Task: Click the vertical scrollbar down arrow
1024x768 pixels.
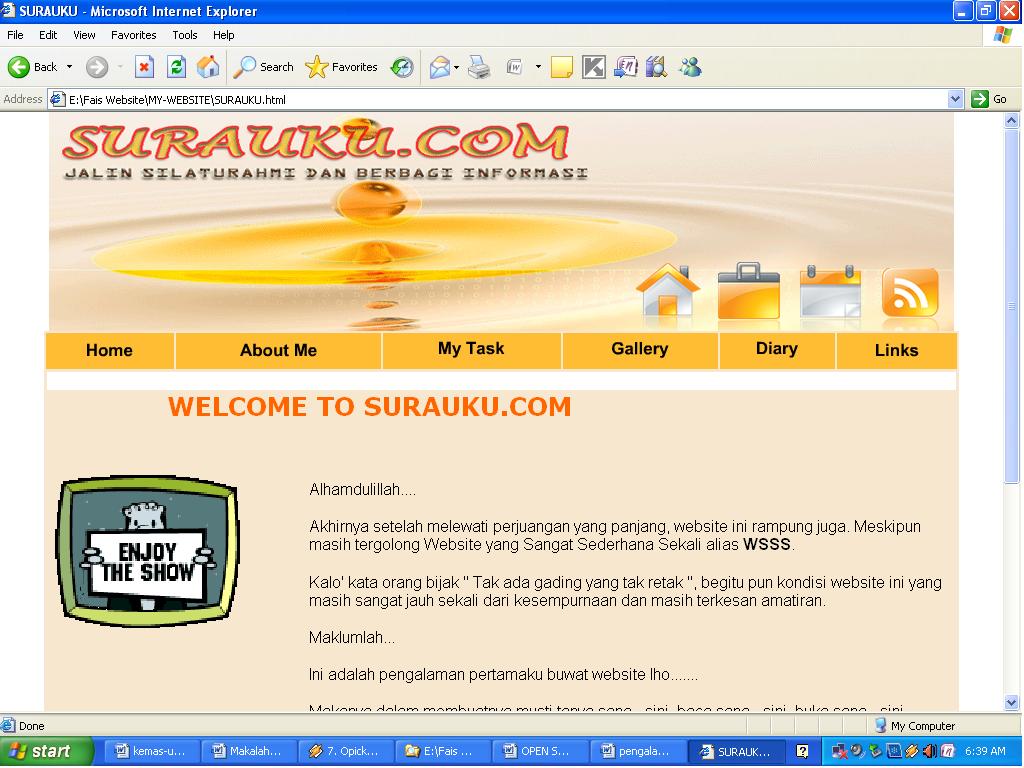Action: (1012, 703)
